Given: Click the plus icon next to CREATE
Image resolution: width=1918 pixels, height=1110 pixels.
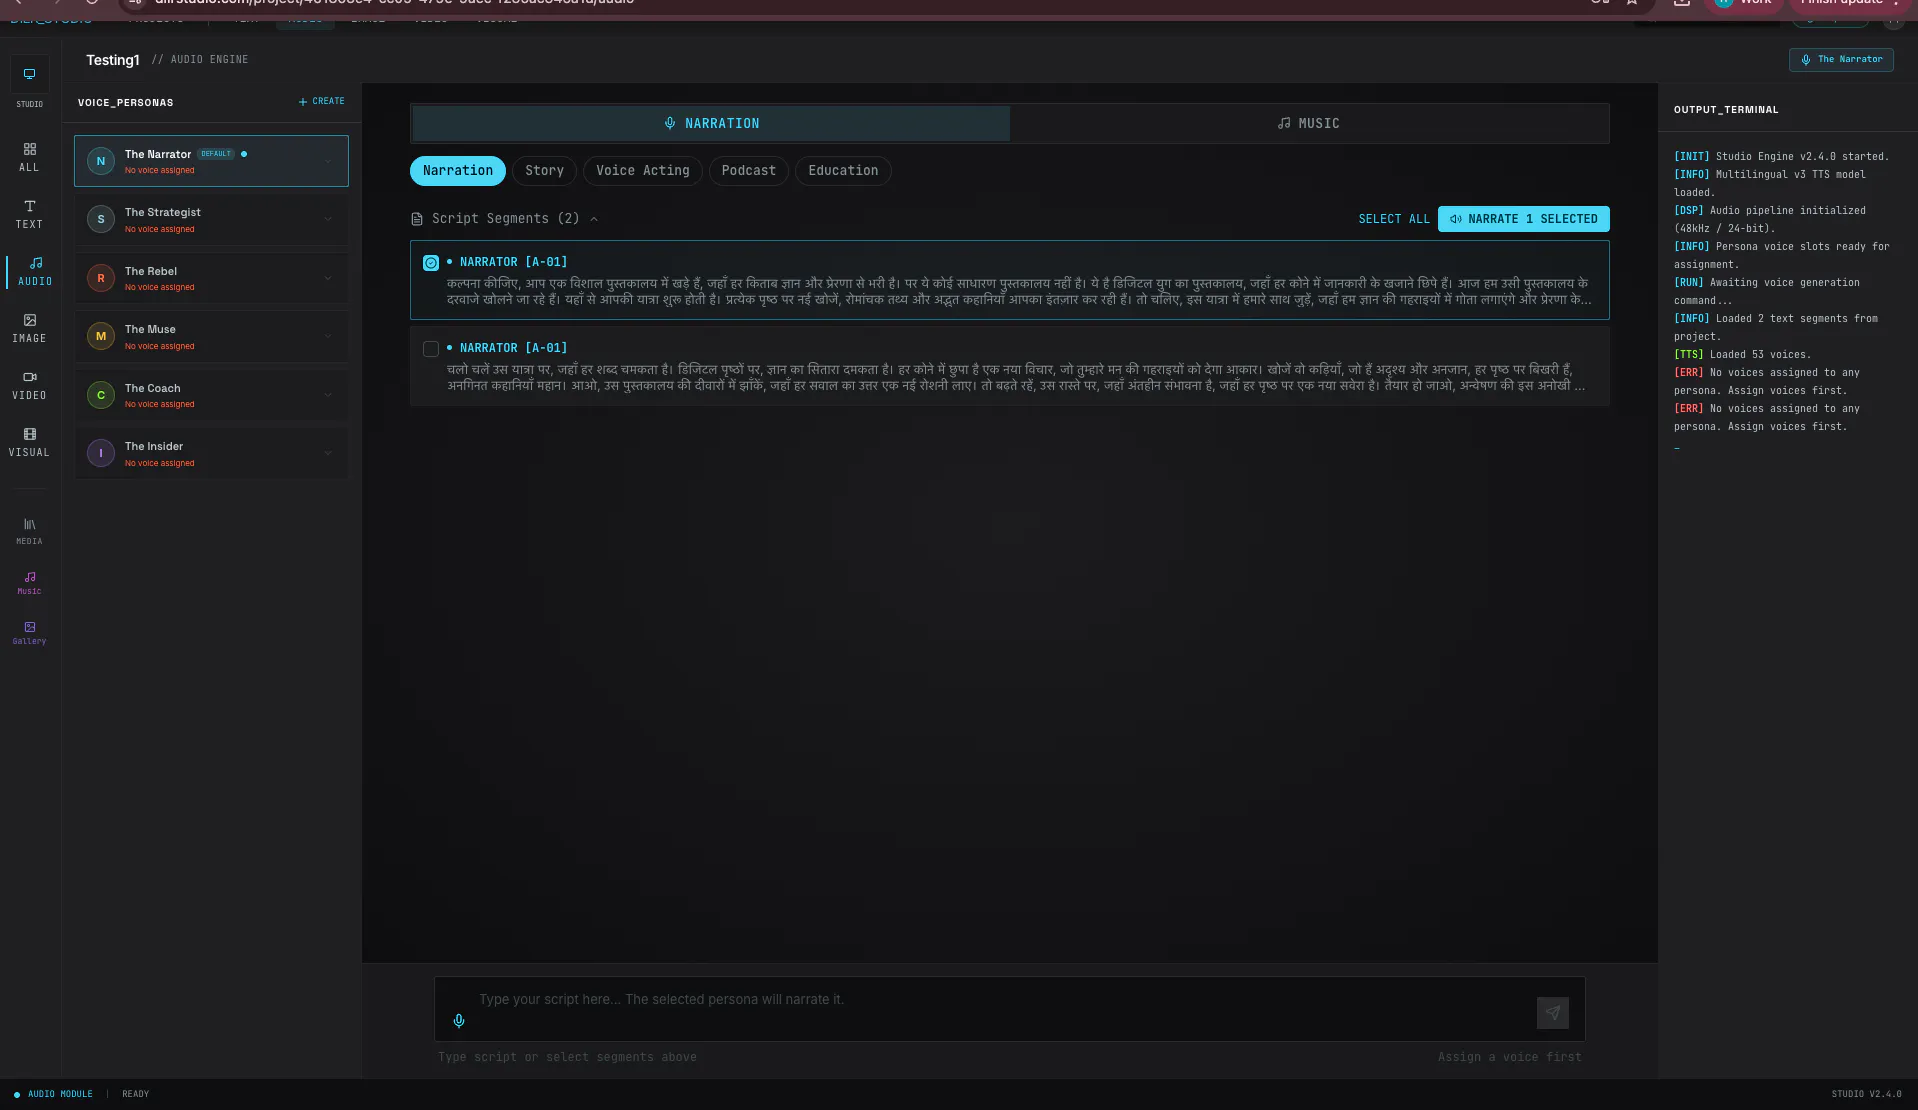Looking at the screenshot, I should (303, 102).
